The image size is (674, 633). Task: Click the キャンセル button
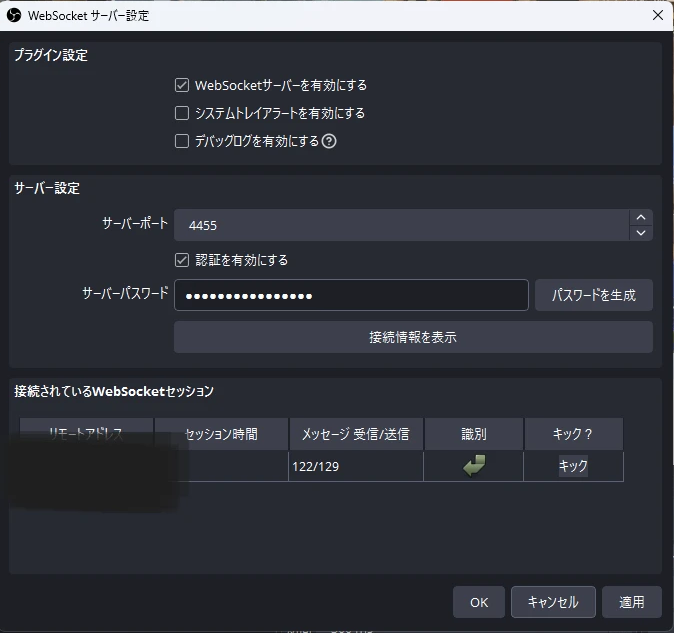coord(553,602)
